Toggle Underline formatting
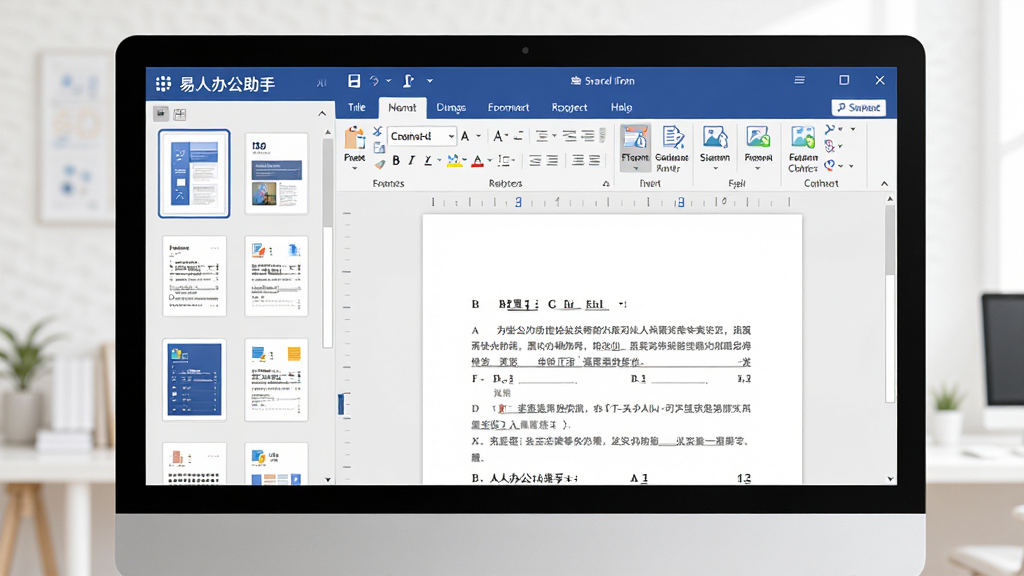Viewport: 1024px width, 576px height. [x=428, y=161]
